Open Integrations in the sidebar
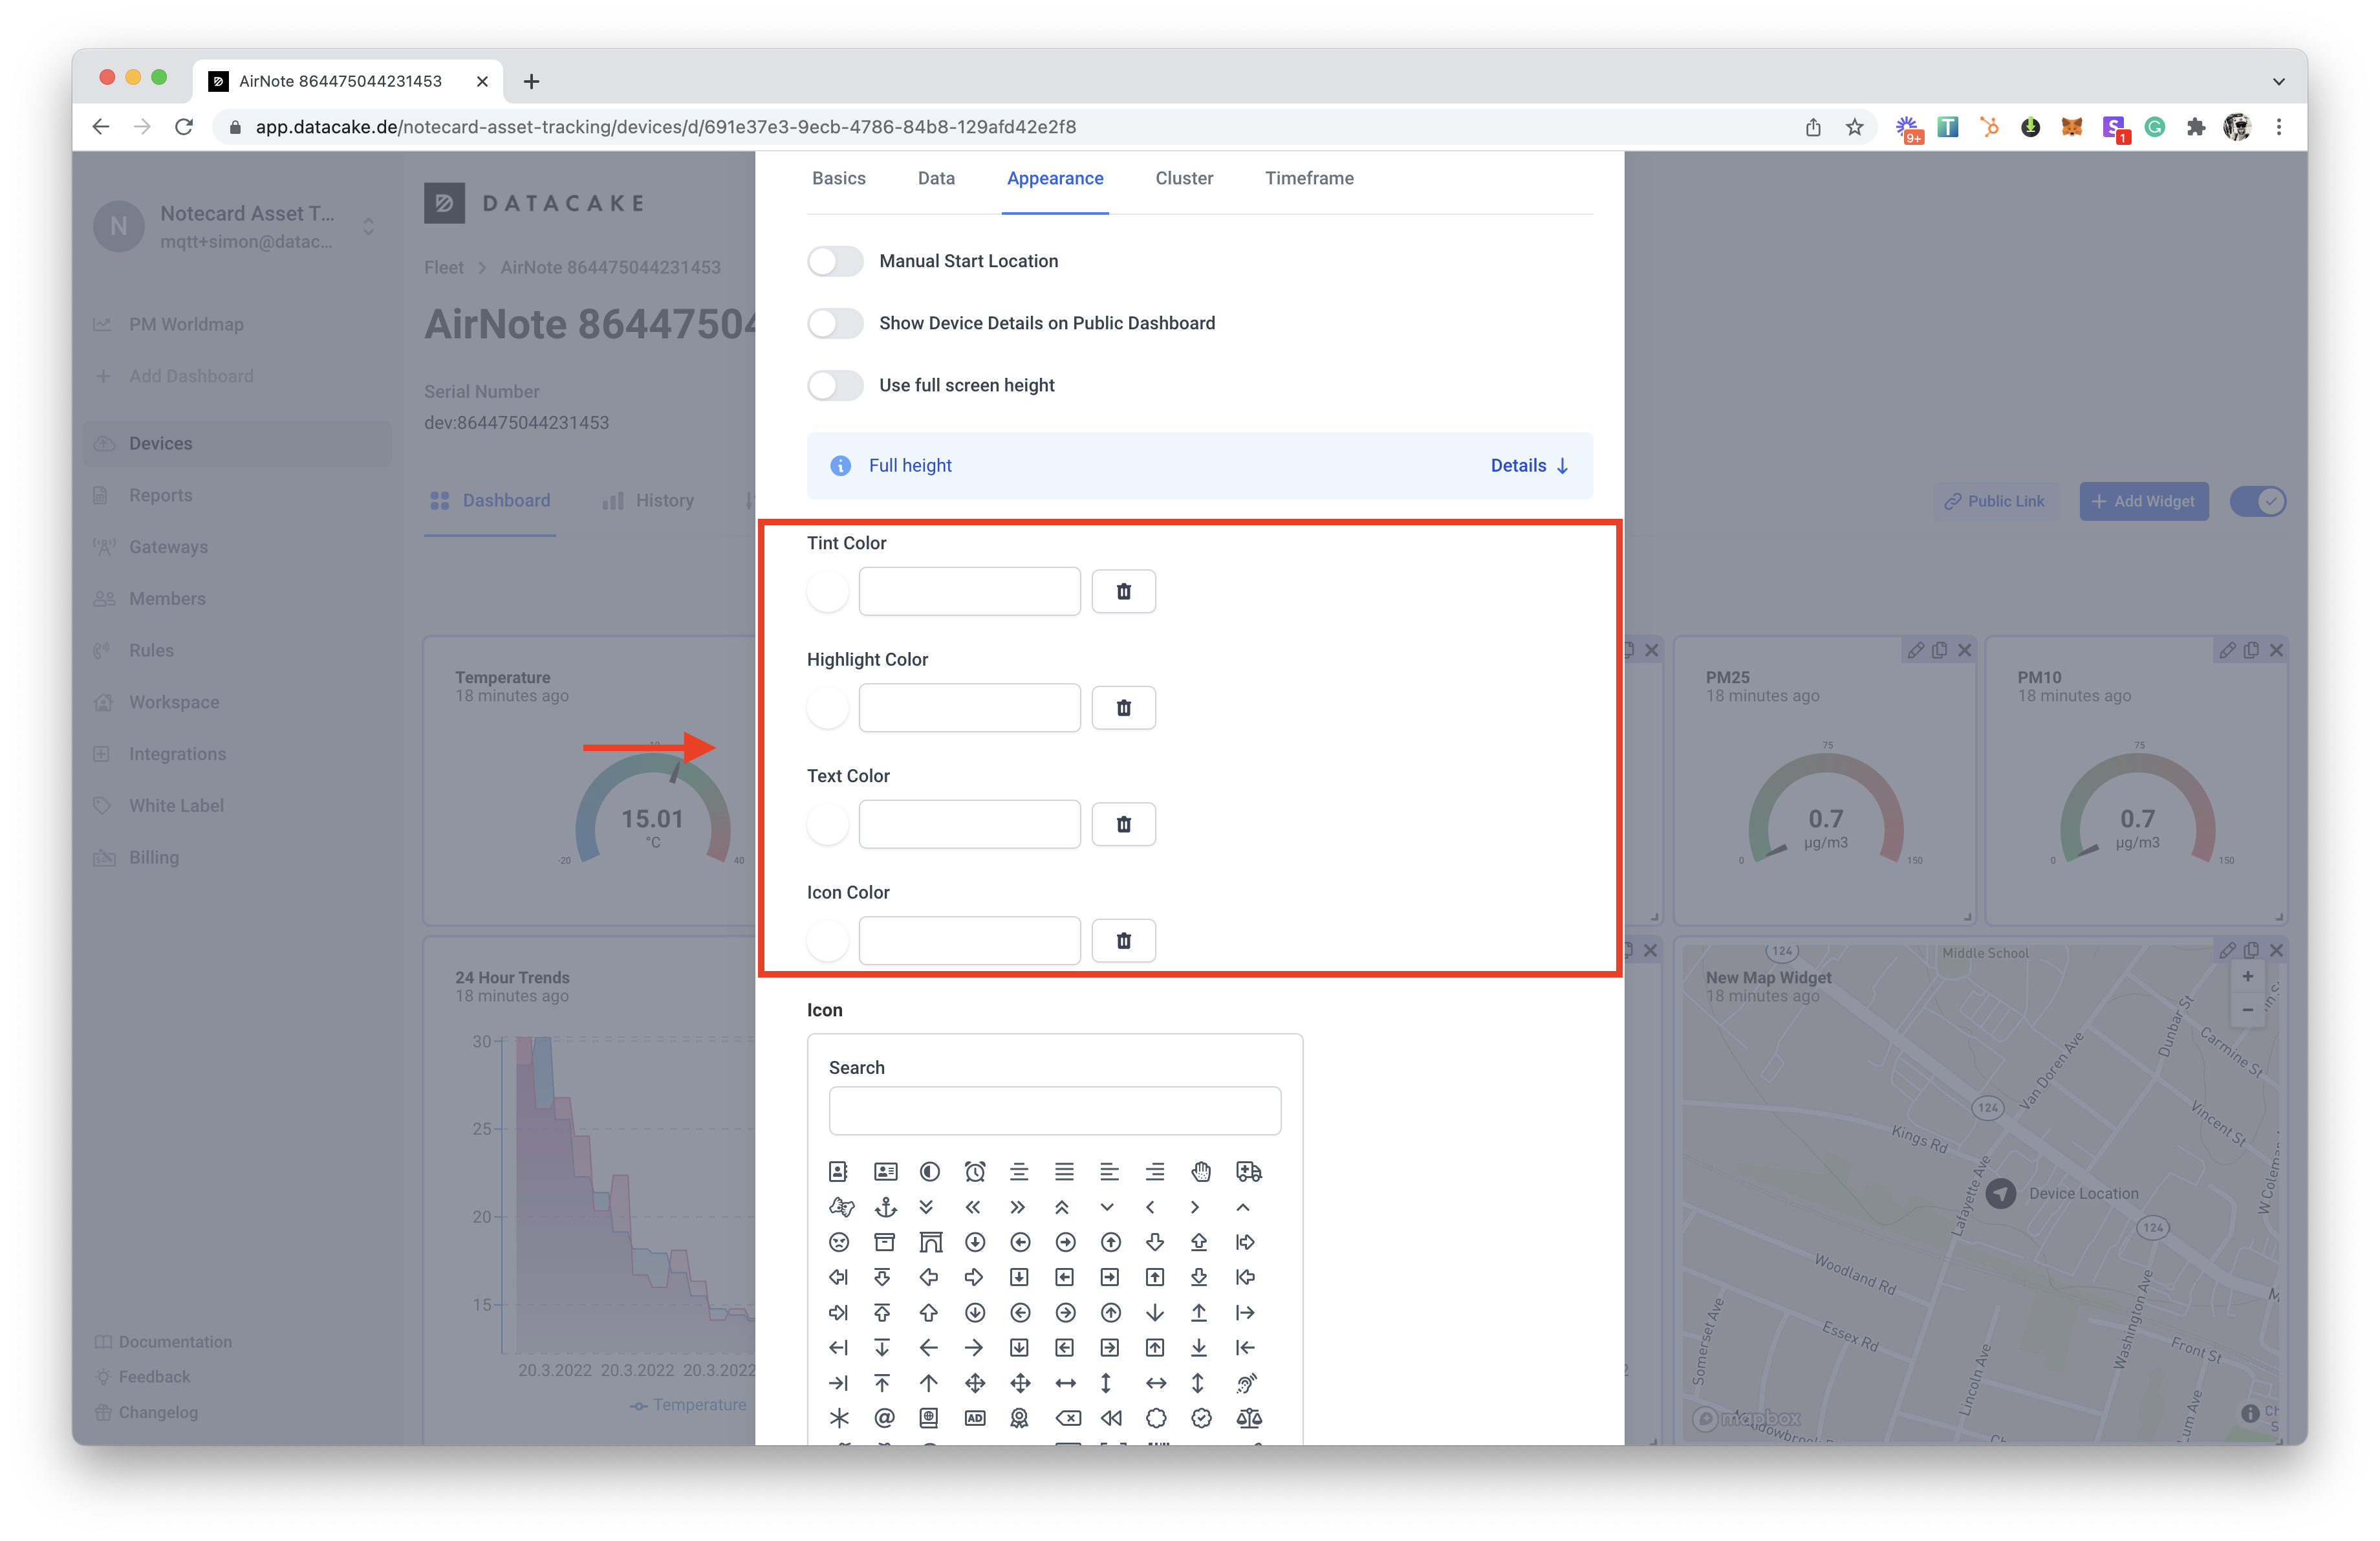This screenshot has width=2380, height=1541. pos(177,754)
